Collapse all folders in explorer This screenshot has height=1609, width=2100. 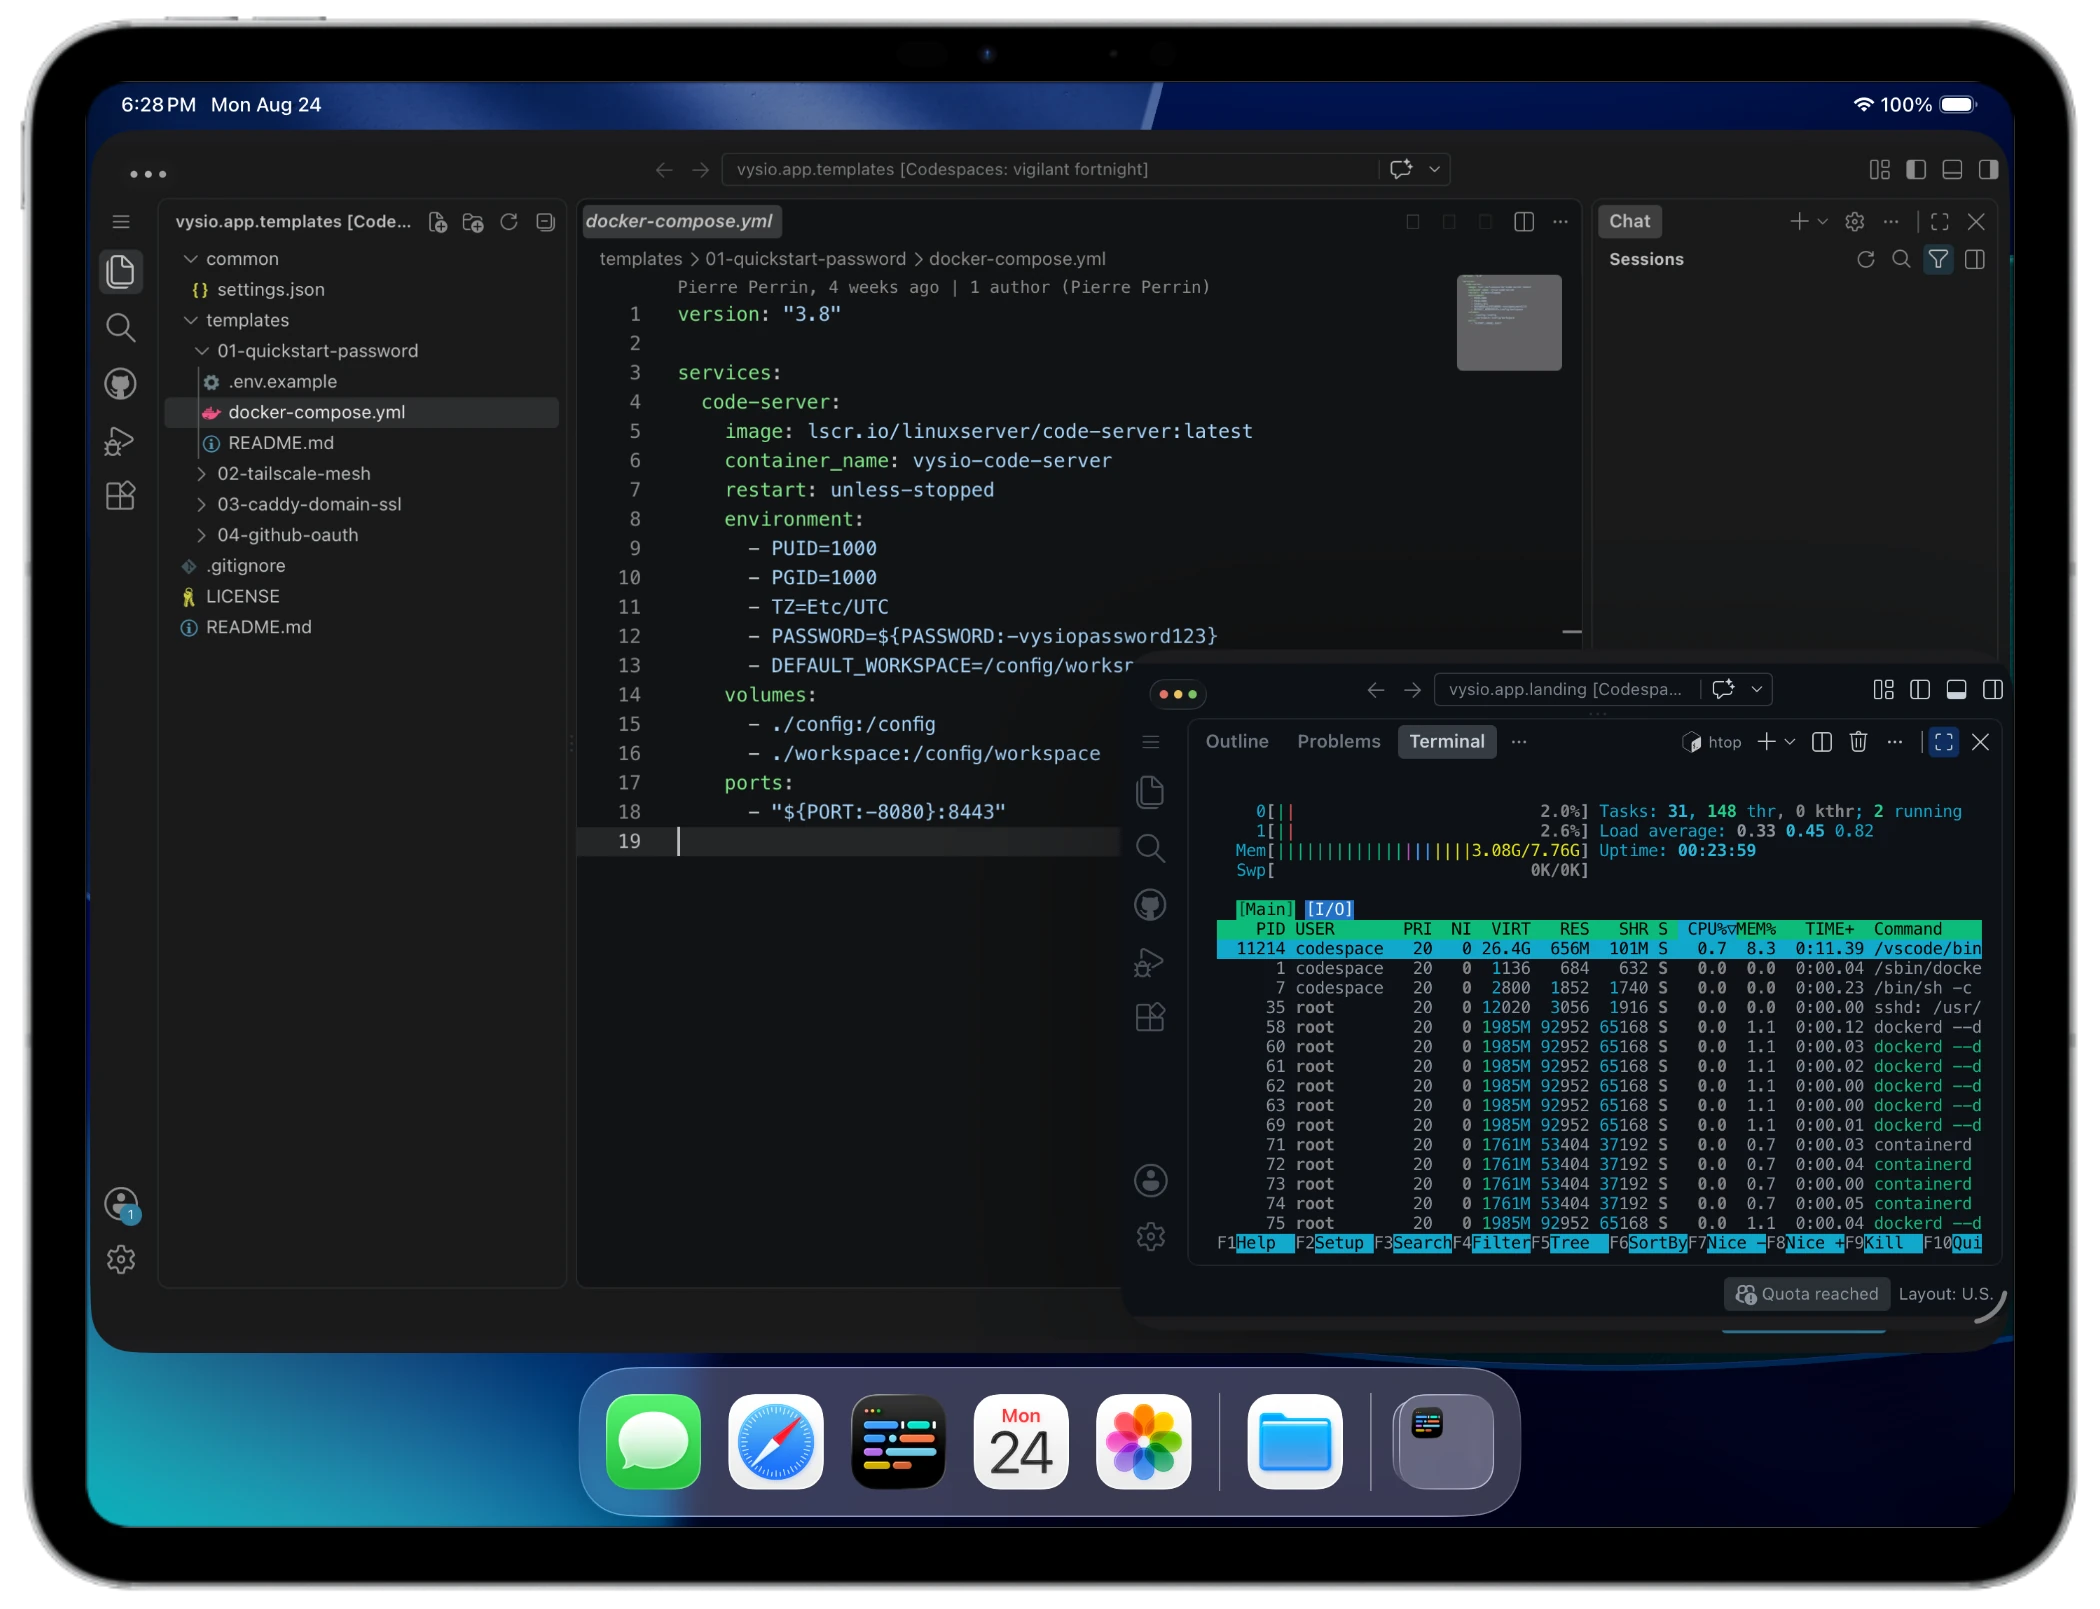coord(545,222)
